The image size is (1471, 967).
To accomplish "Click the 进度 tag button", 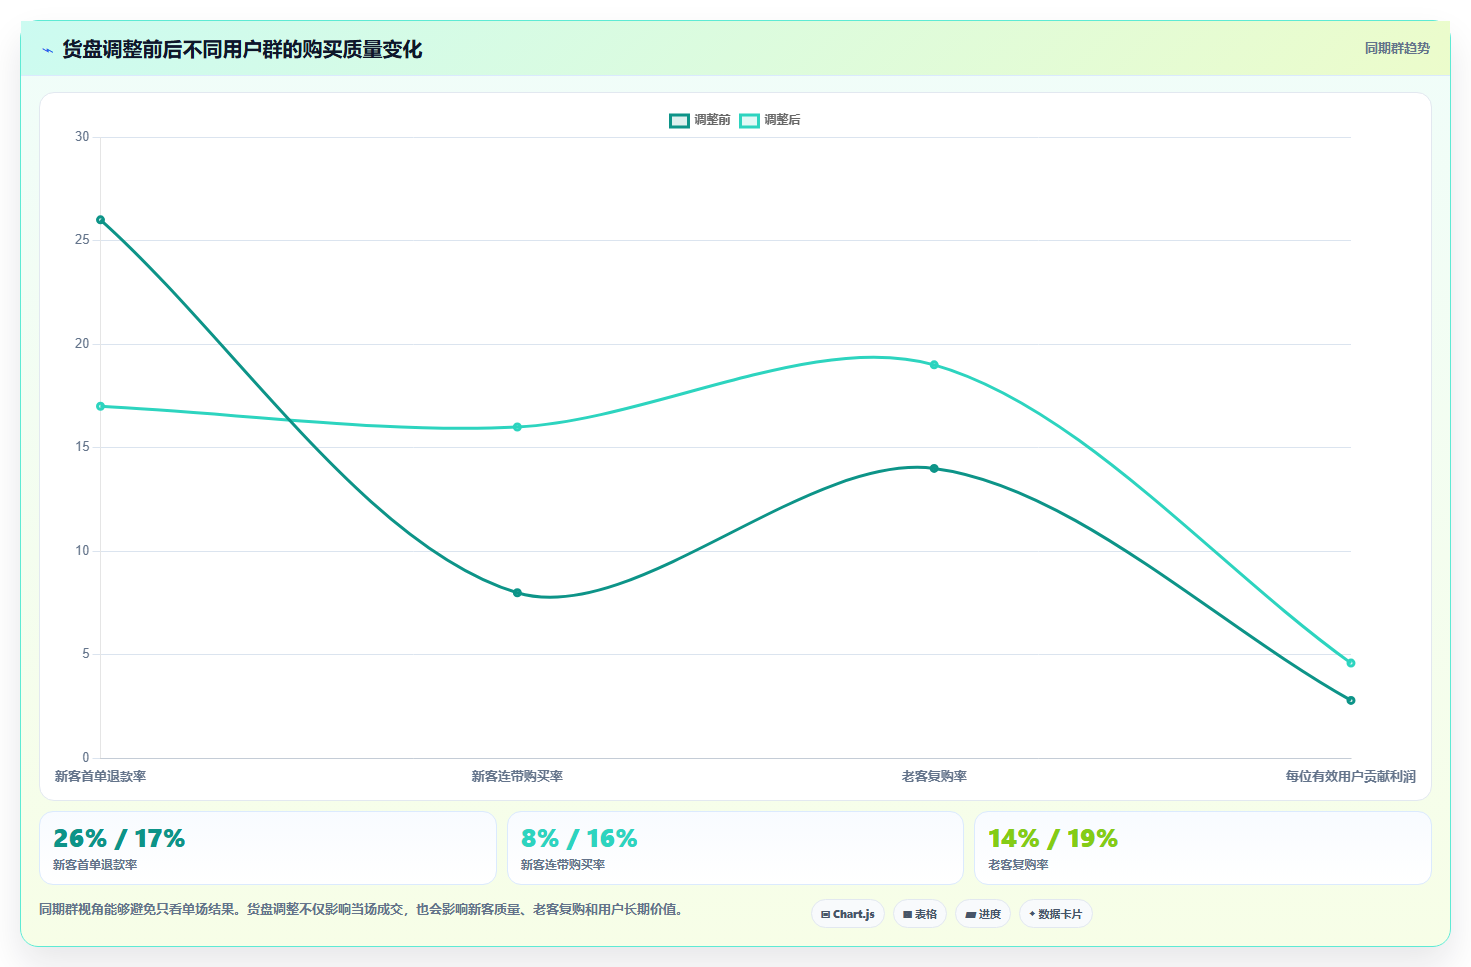I will click(983, 914).
